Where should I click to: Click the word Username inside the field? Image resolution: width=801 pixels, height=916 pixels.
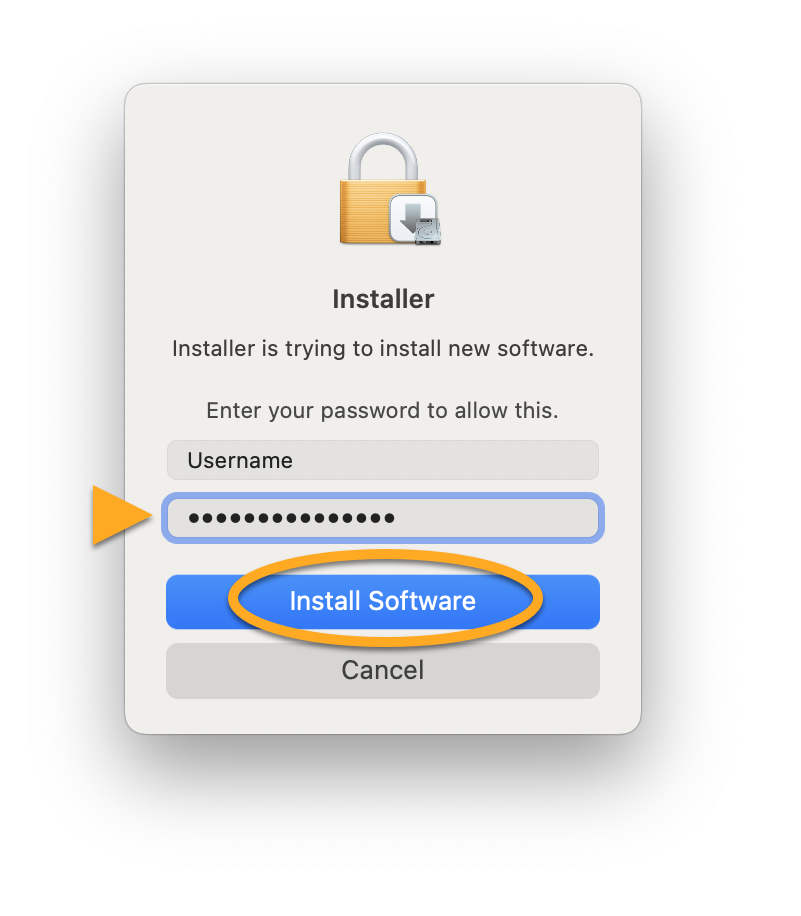240,461
